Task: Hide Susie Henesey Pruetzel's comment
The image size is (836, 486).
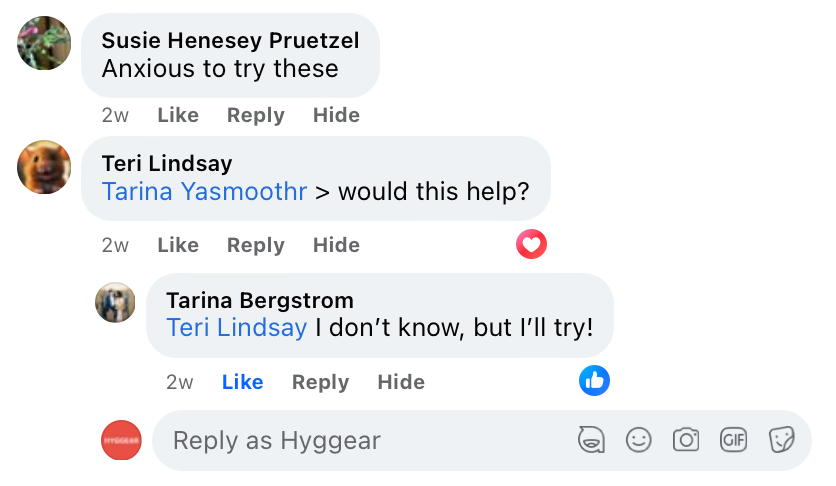Action: coord(336,115)
